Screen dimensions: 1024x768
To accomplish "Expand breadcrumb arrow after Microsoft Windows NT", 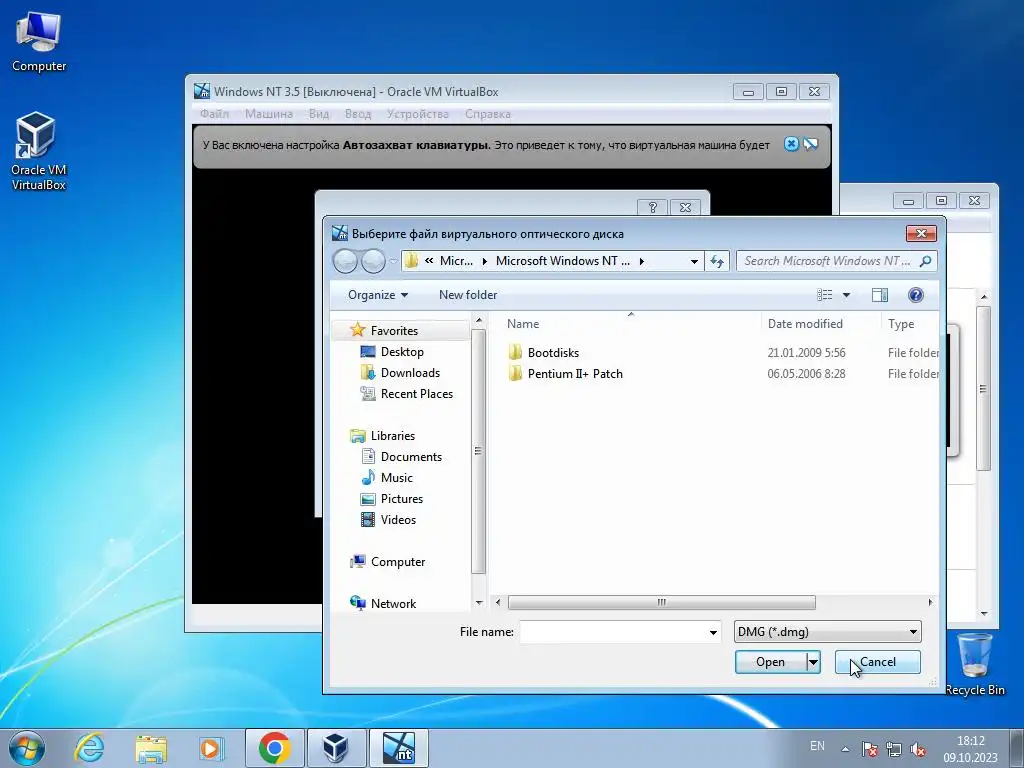I will [642, 261].
